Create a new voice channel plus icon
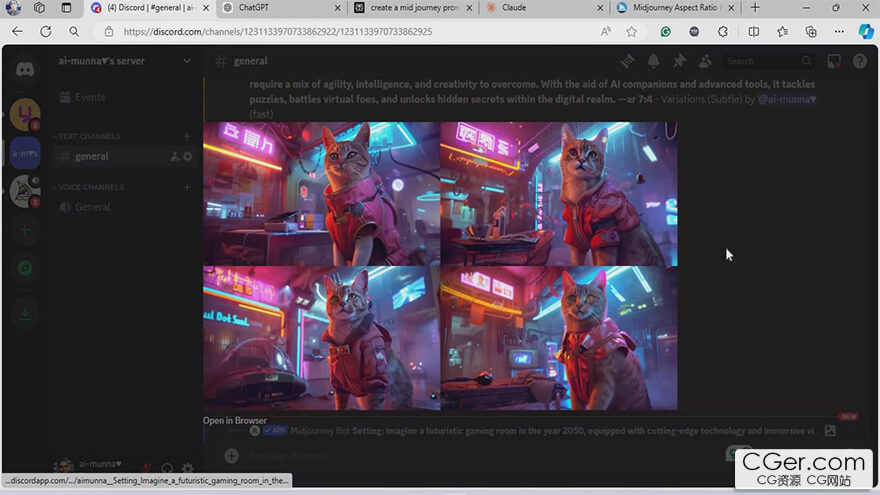The height and width of the screenshot is (495, 880). [x=187, y=187]
